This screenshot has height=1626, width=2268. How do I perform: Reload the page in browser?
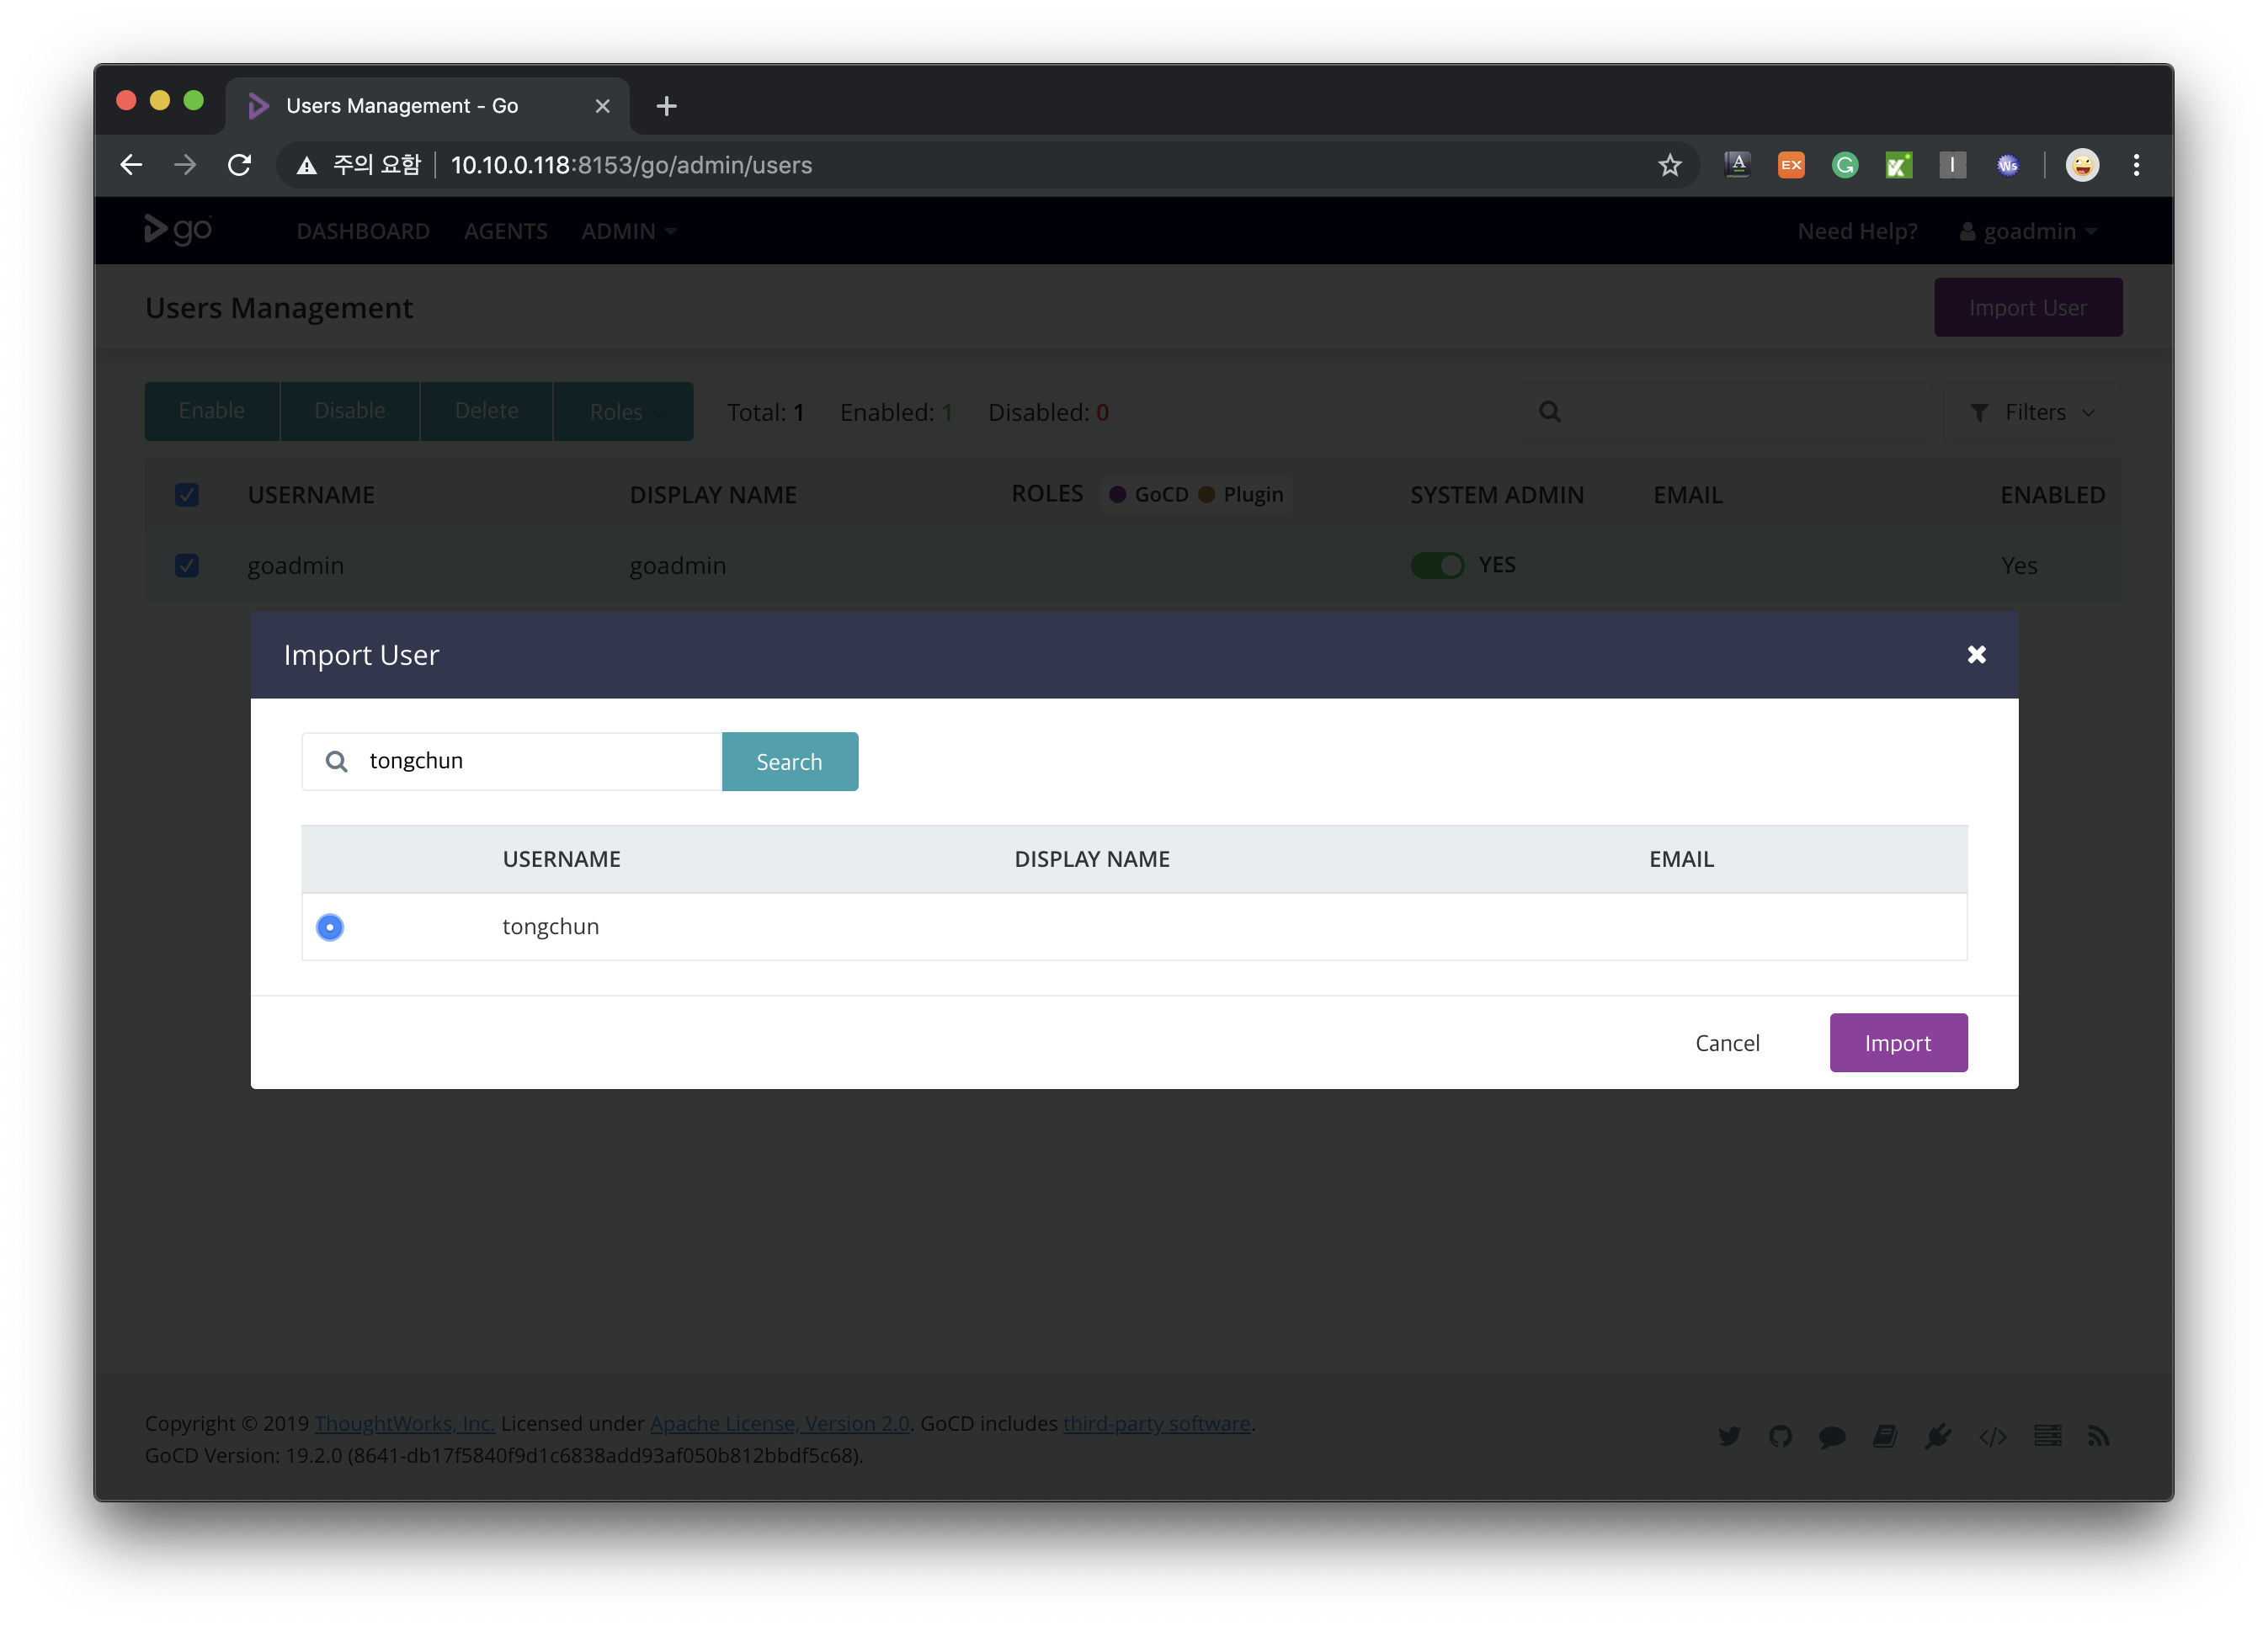[239, 165]
